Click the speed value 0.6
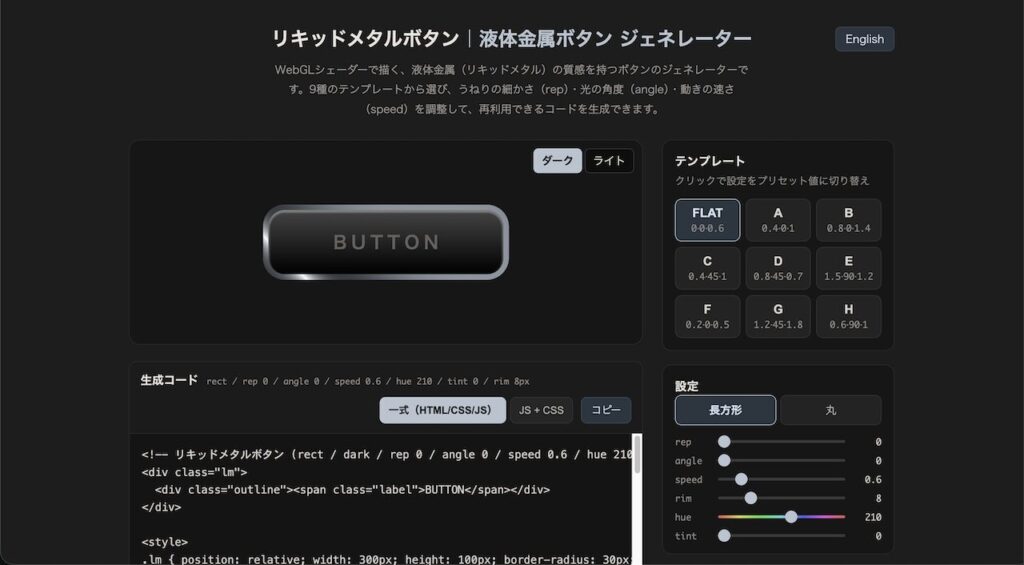The image size is (1024, 565). (x=872, y=479)
